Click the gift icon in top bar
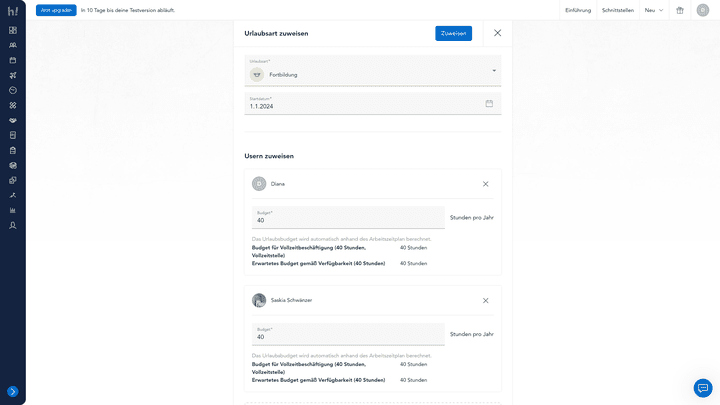Screen dimensions: 720x405 click(680, 10)
